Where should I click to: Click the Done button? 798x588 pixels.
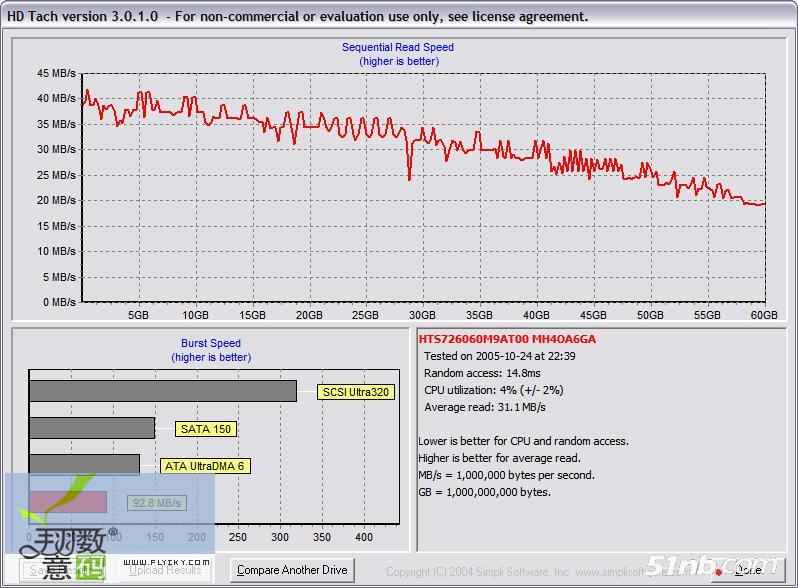coord(748,570)
